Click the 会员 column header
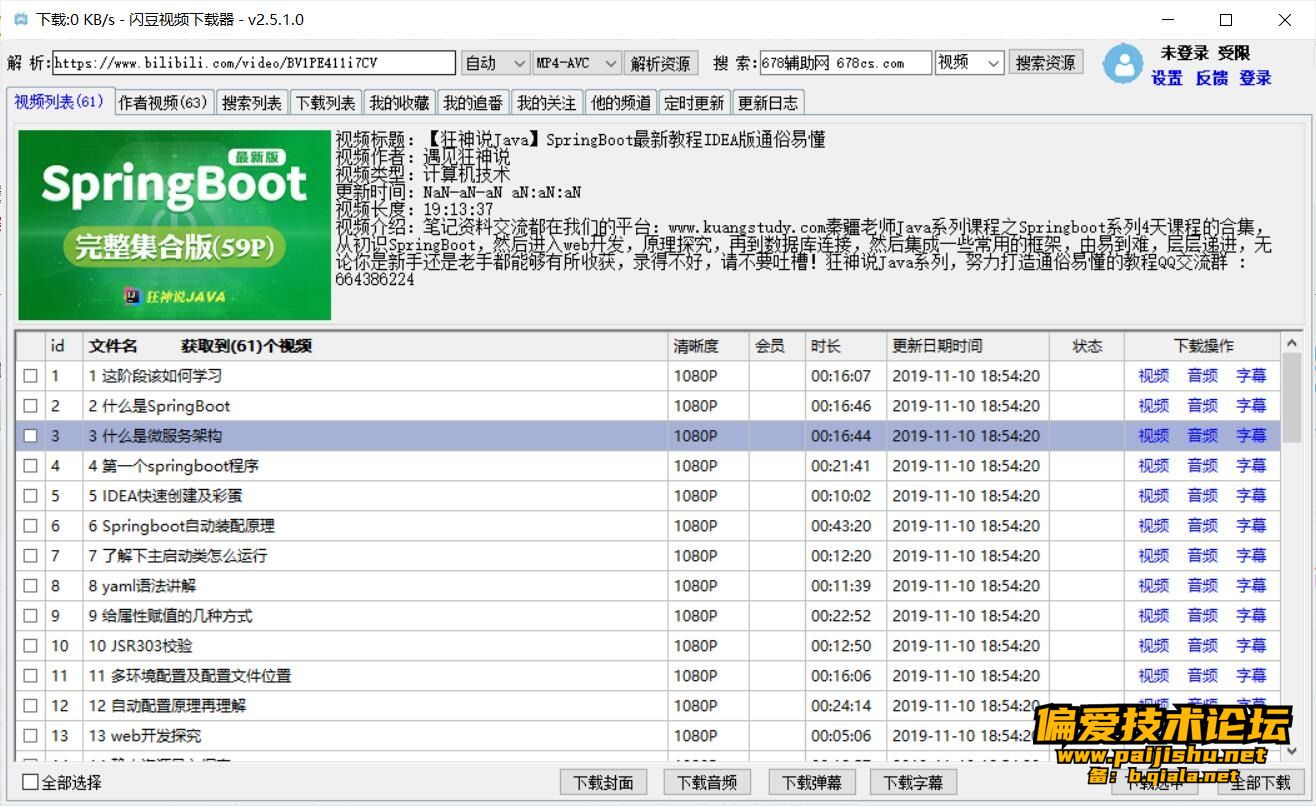The height and width of the screenshot is (806, 1316). [777, 346]
